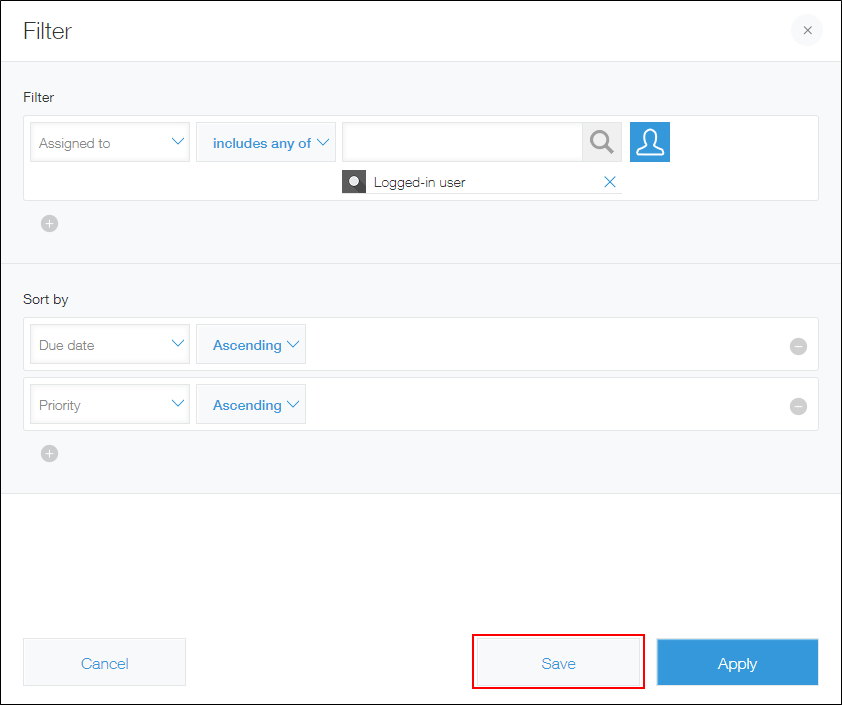Viewport: 842px width, 705px height.
Task: Open the Assigned to field dropdown
Action: (109, 142)
